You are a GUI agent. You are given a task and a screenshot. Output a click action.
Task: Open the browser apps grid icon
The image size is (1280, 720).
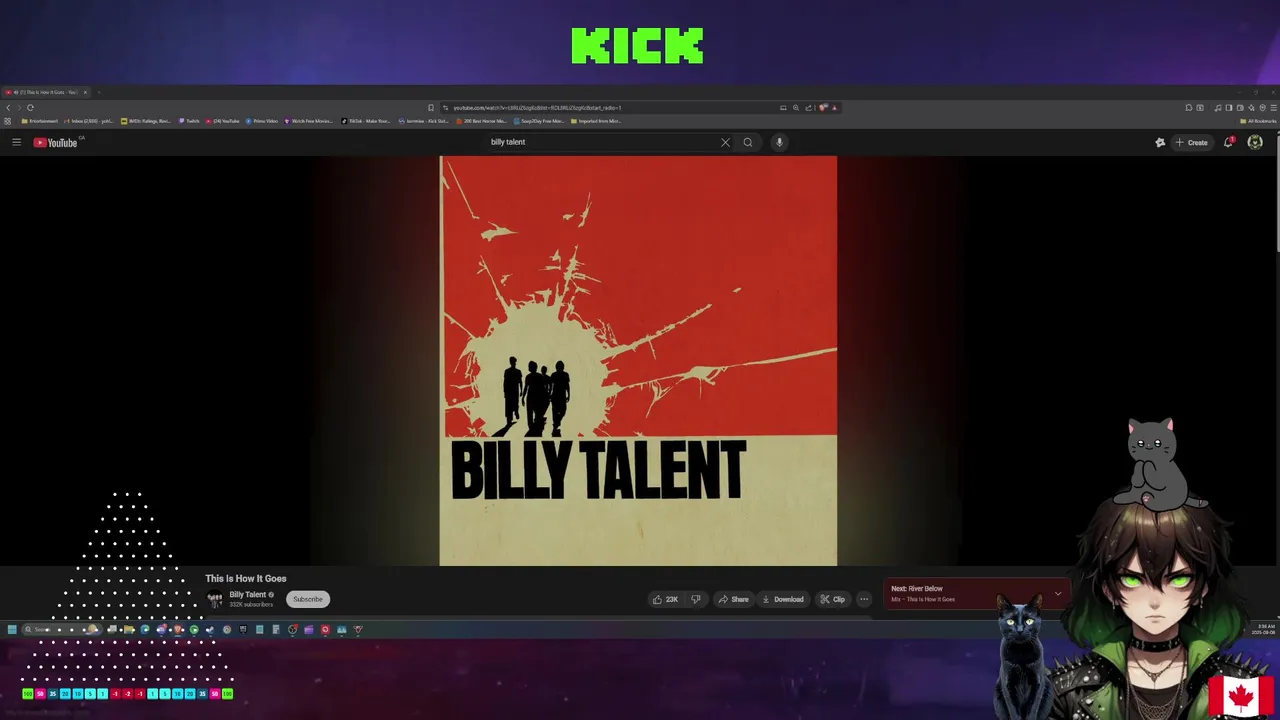pos(7,121)
